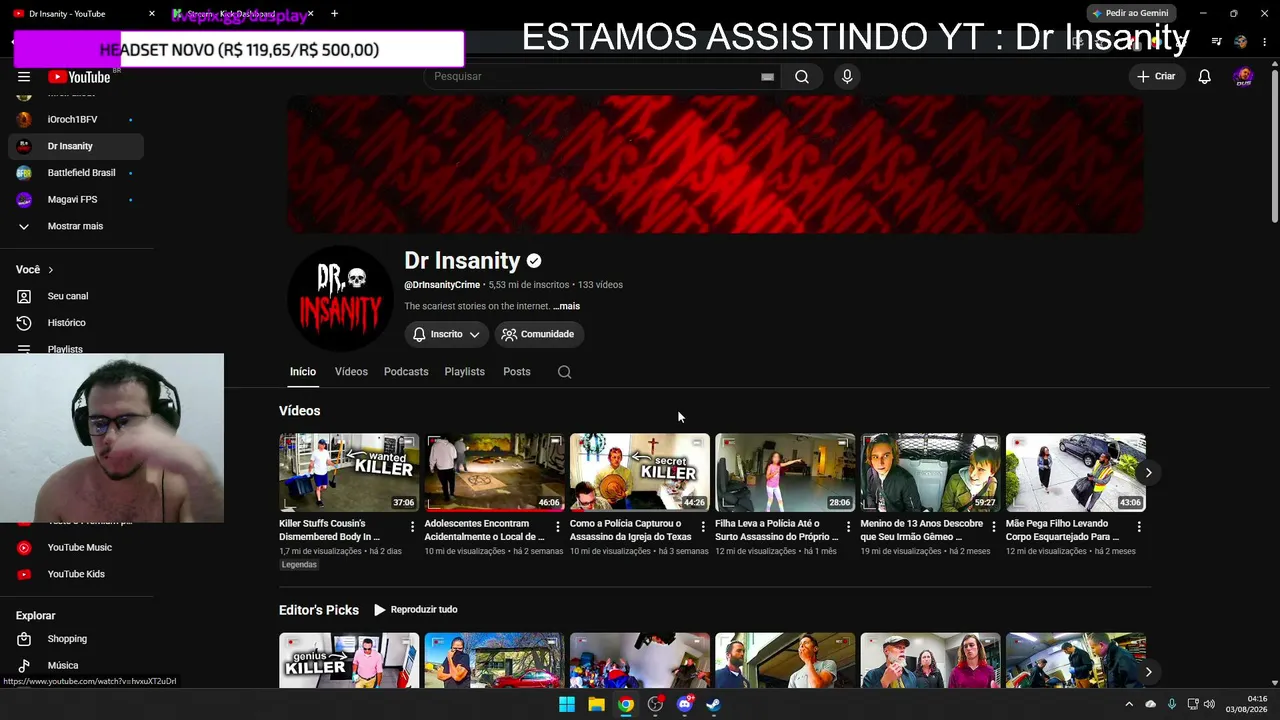This screenshot has width=1280, height=720.
Task: Open options for Menino de 13 Anos video
Action: coord(993,527)
